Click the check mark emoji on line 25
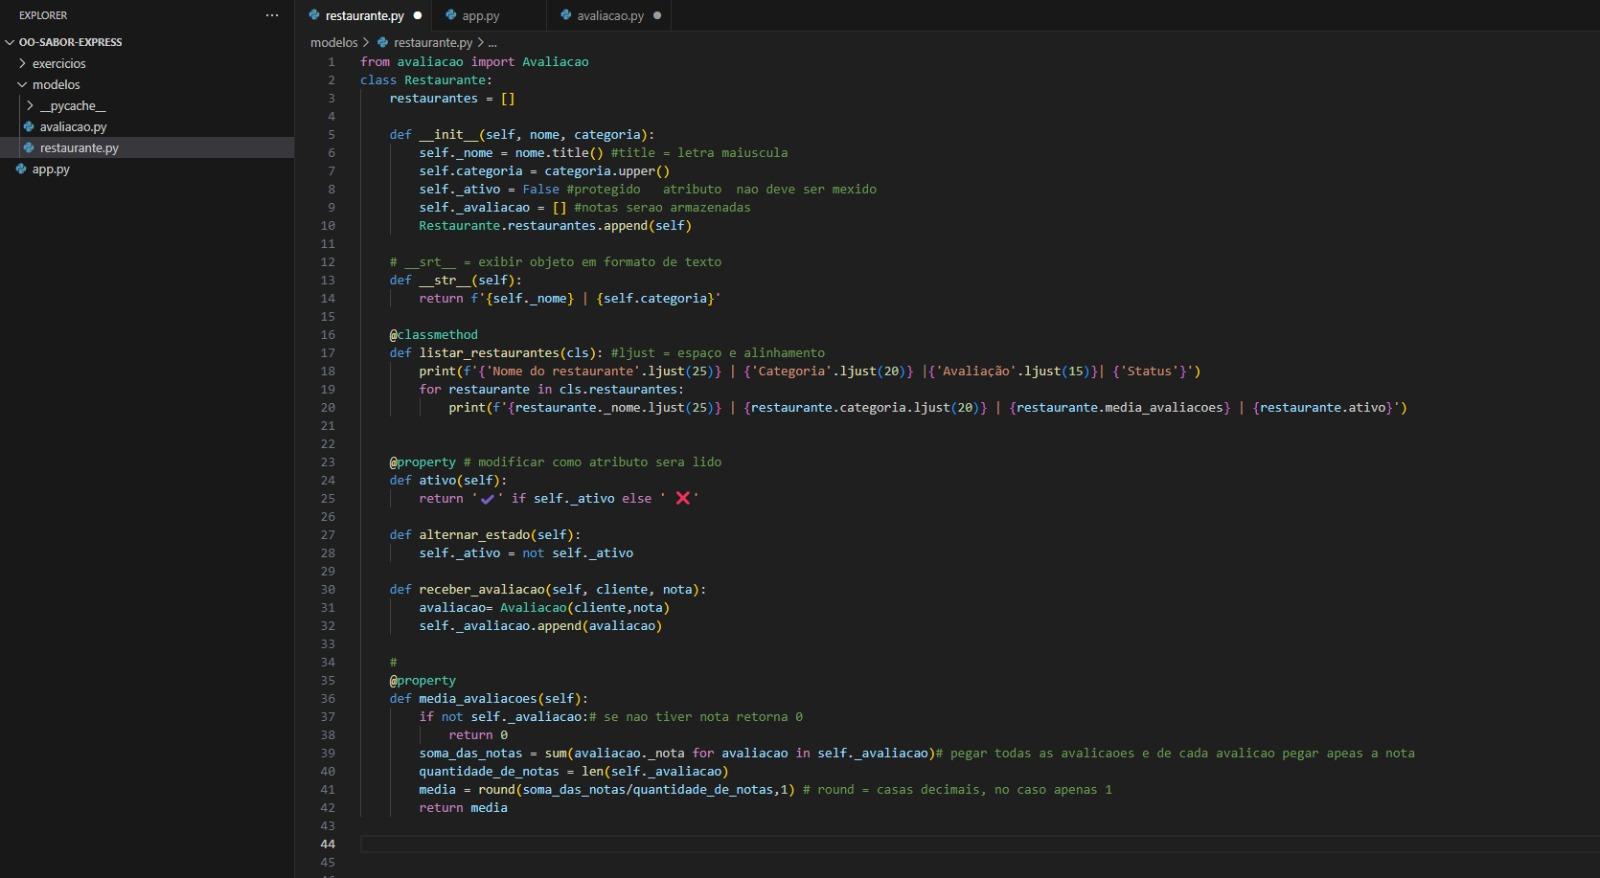1600x878 pixels. point(488,499)
